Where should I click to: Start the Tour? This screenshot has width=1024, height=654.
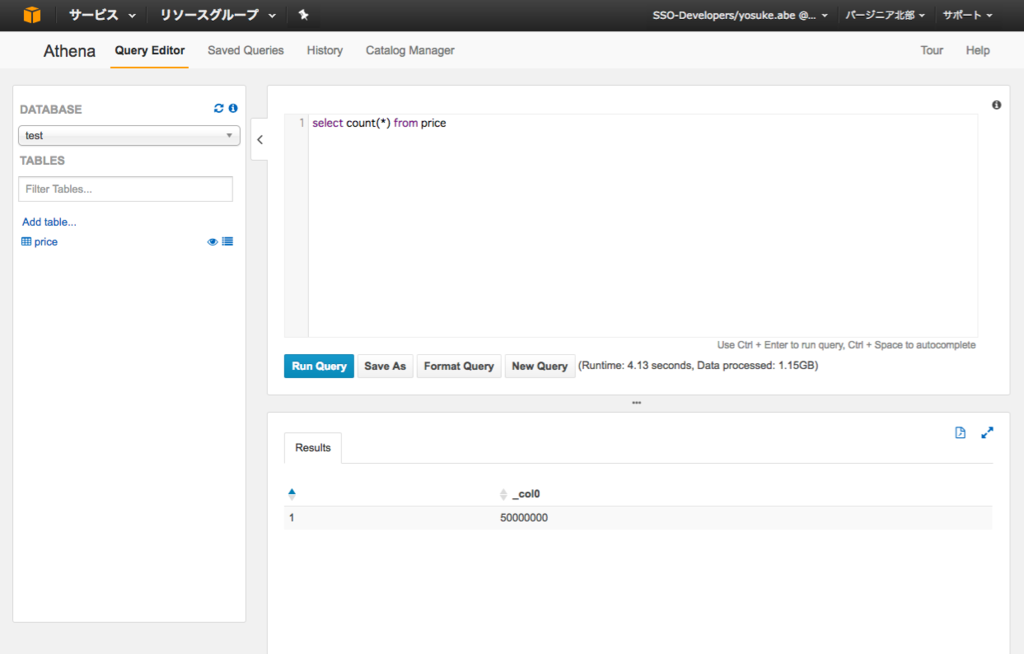click(x=932, y=50)
